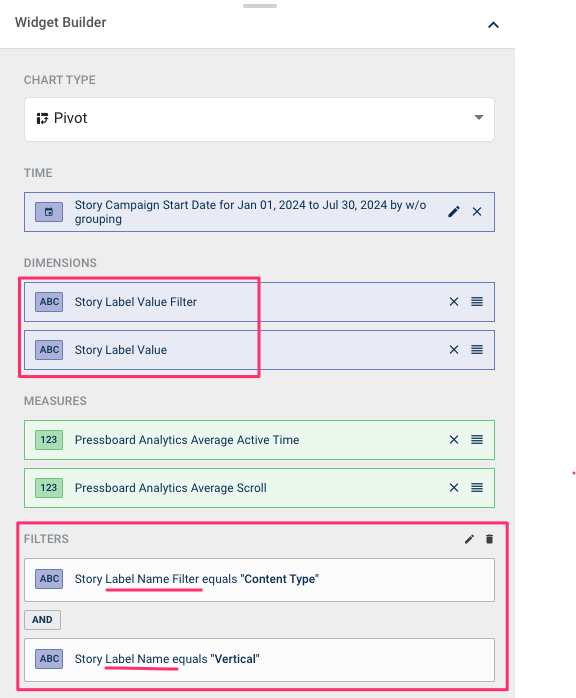Click ABC icon of Vertical filter

click(x=49, y=659)
